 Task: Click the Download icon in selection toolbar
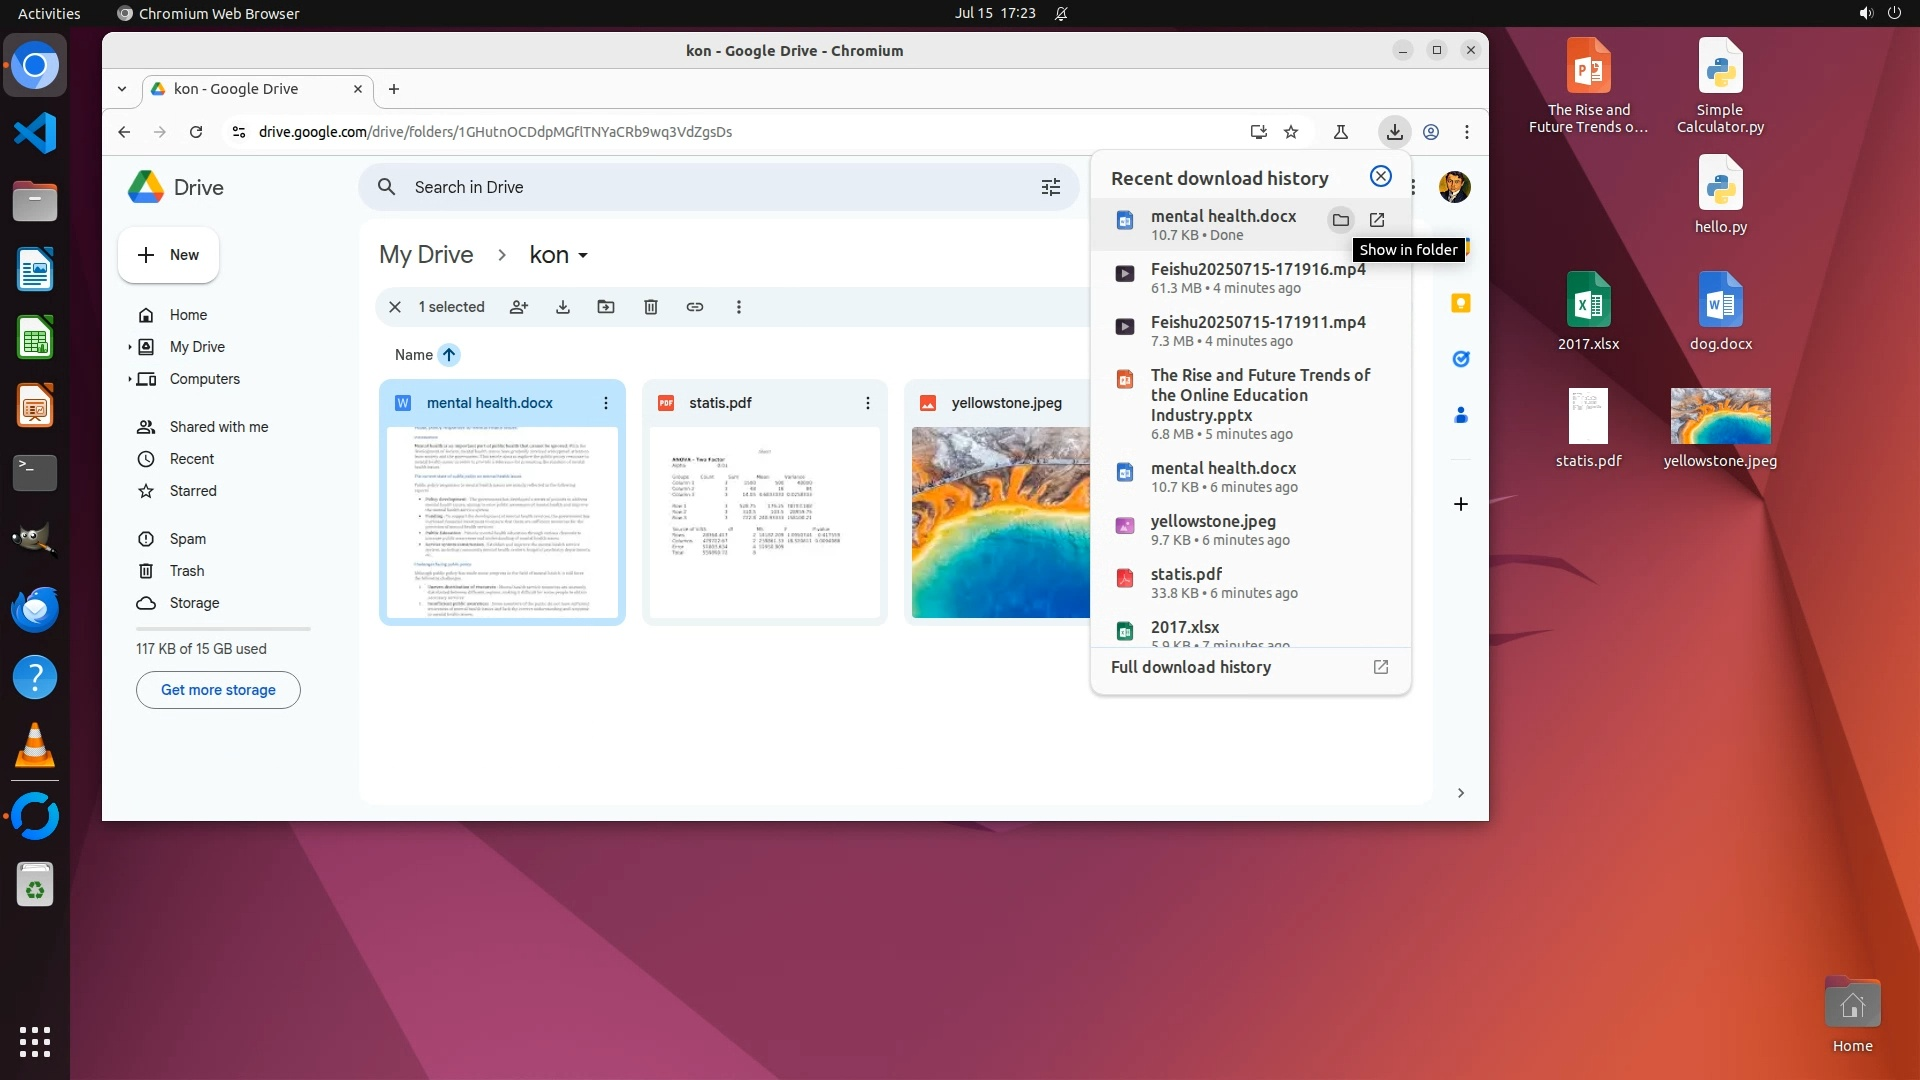click(x=563, y=307)
